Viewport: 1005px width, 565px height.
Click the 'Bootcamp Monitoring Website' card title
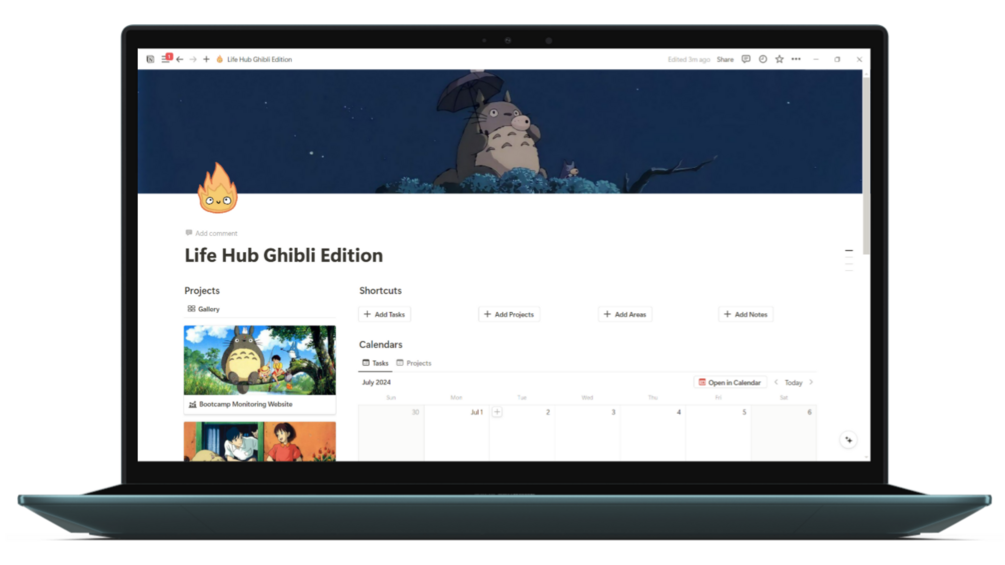pos(245,404)
